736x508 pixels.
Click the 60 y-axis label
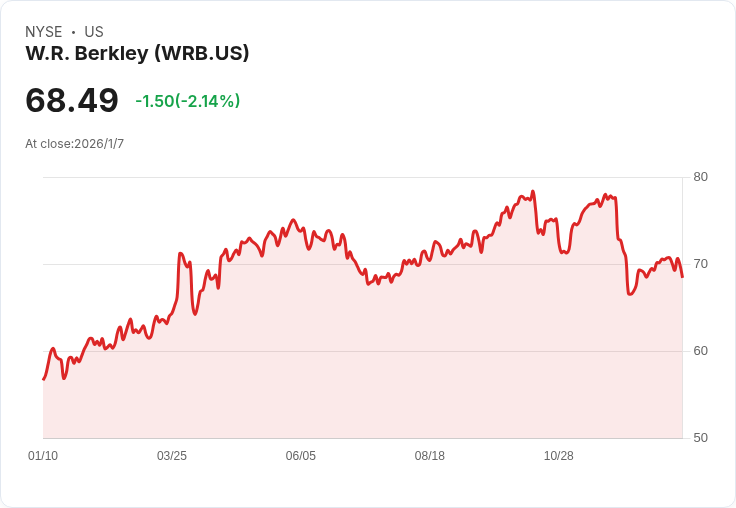click(700, 351)
